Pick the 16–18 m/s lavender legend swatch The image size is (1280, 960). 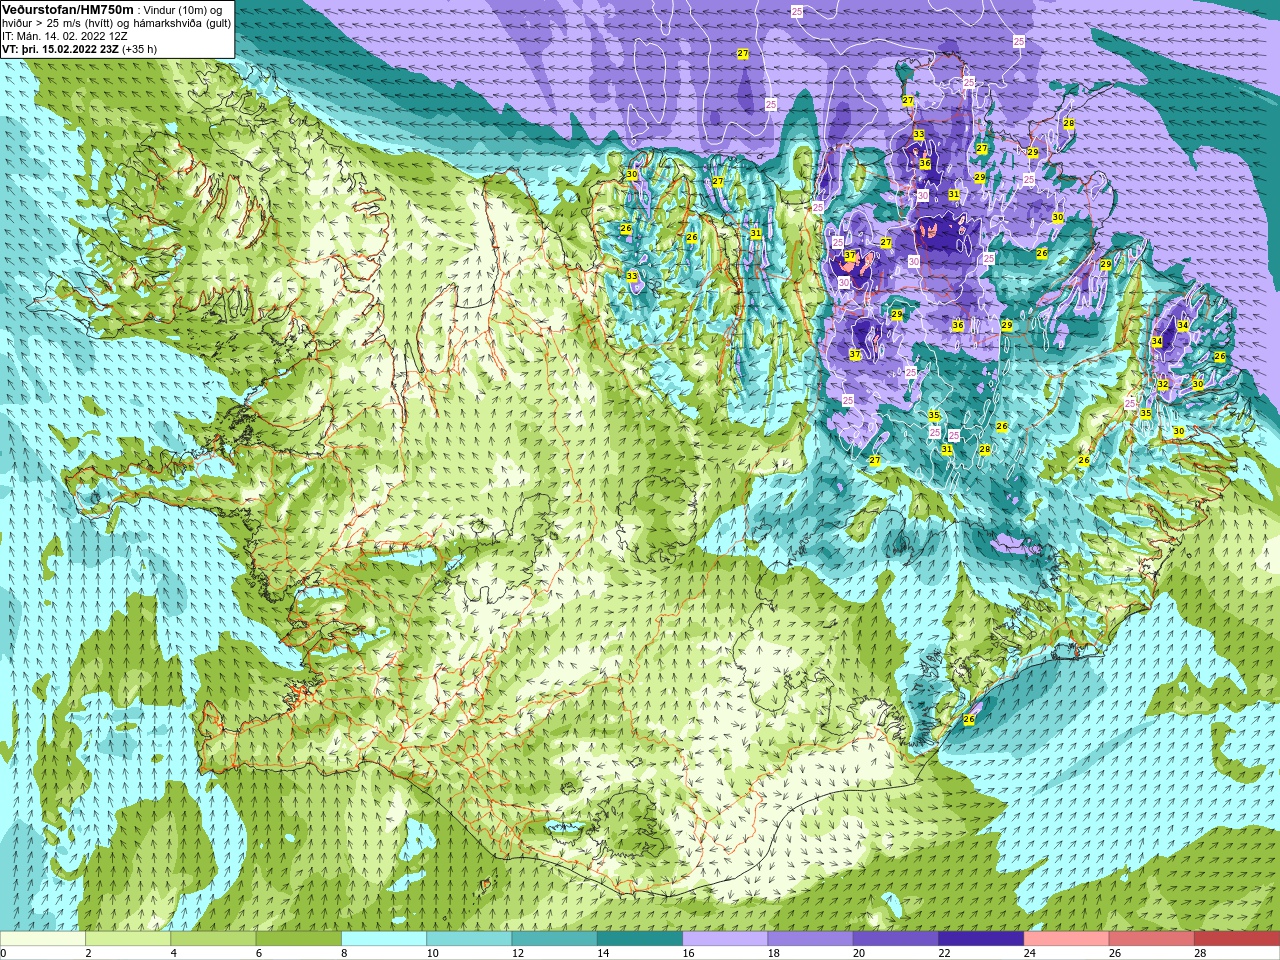coord(725,939)
